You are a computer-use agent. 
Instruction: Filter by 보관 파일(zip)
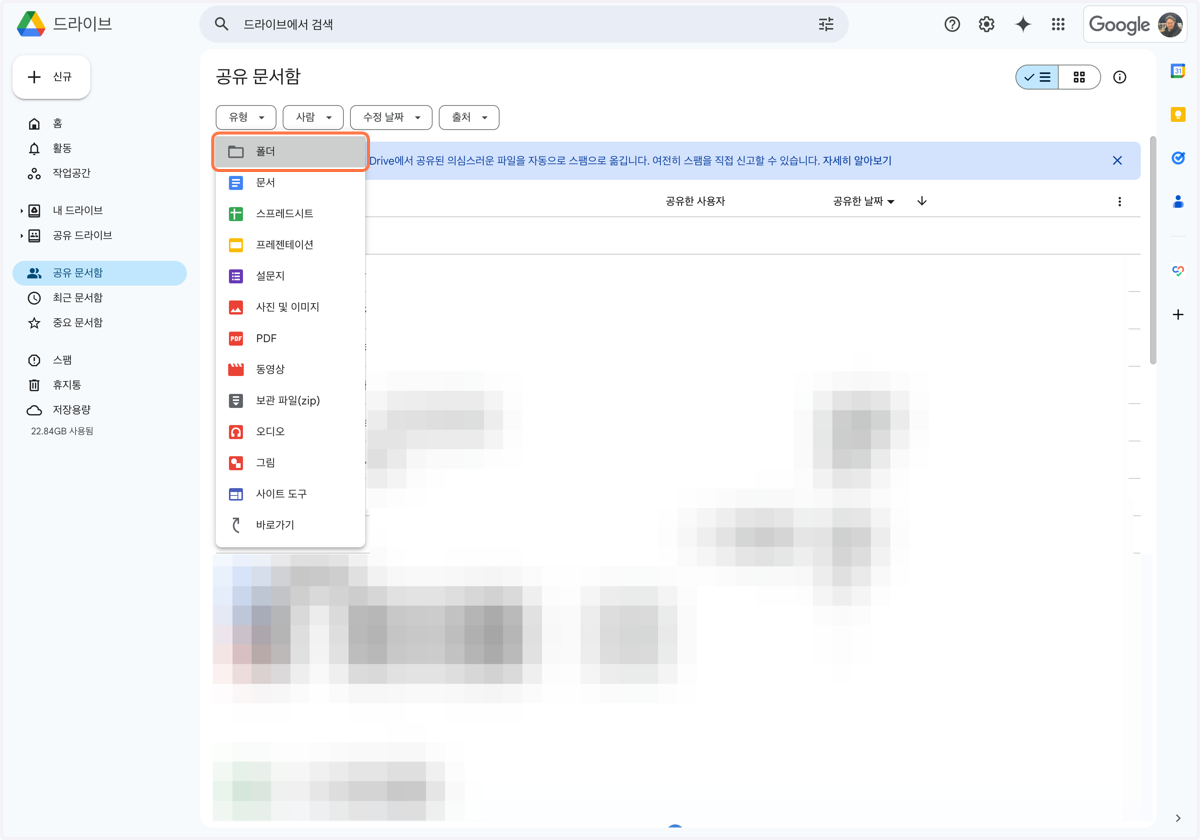tap(290, 400)
